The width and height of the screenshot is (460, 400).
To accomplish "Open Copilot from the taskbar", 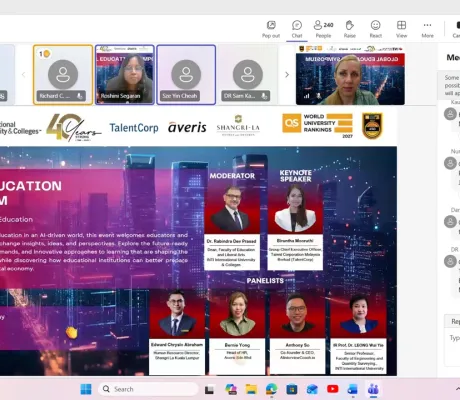I will pyautogui.click(x=231, y=389).
